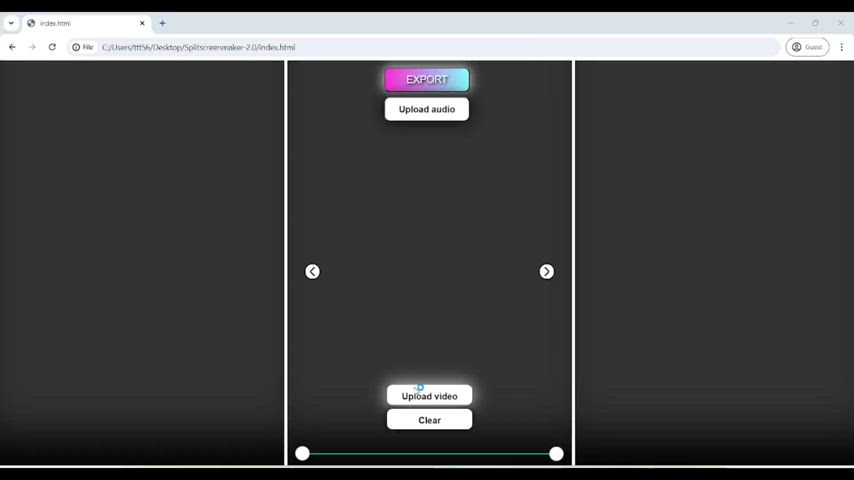Viewport: 854px width, 480px height.
Task: Open the Chrome three-dot menu
Action: (841, 47)
